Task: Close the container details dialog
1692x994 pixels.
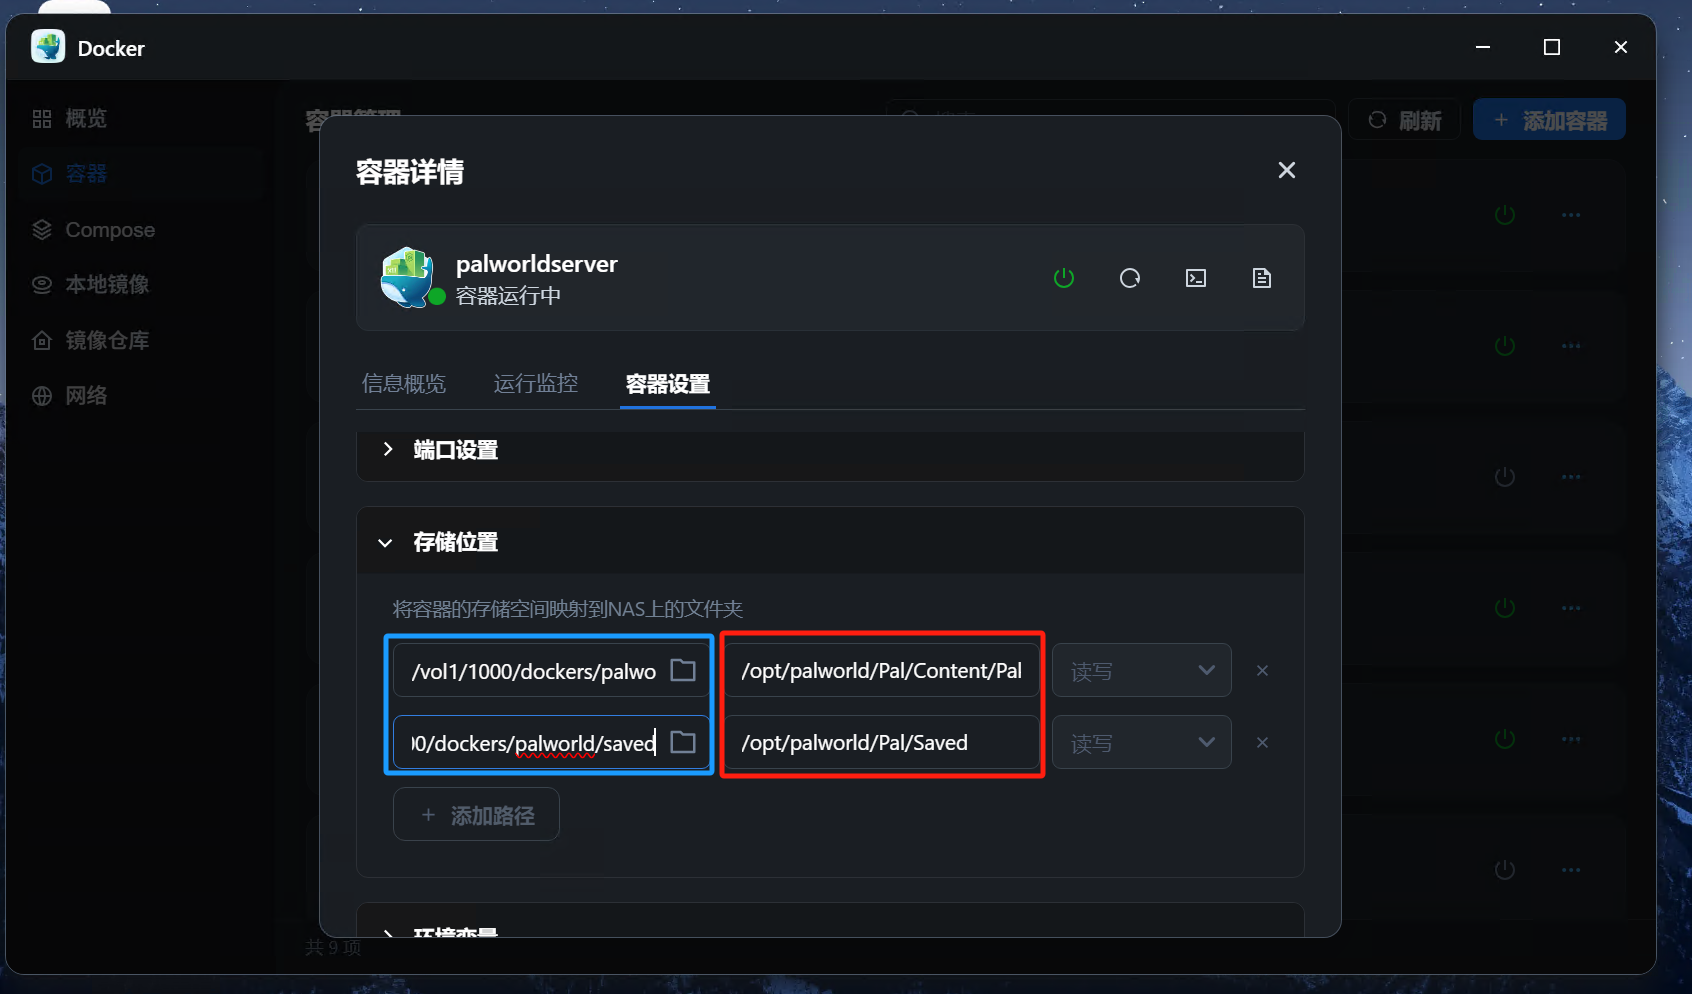Action: coord(1287,170)
